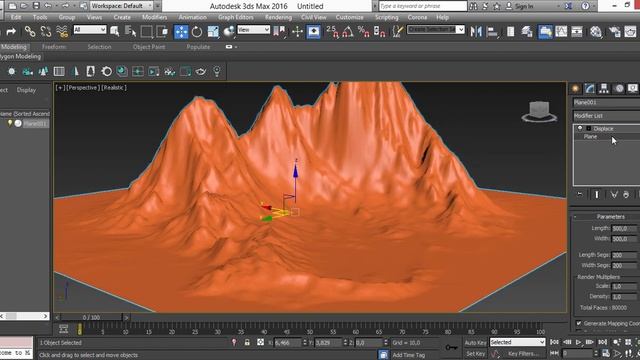The width and height of the screenshot is (640, 360).
Task: Select Plane in the modifier stack
Action: click(590, 137)
